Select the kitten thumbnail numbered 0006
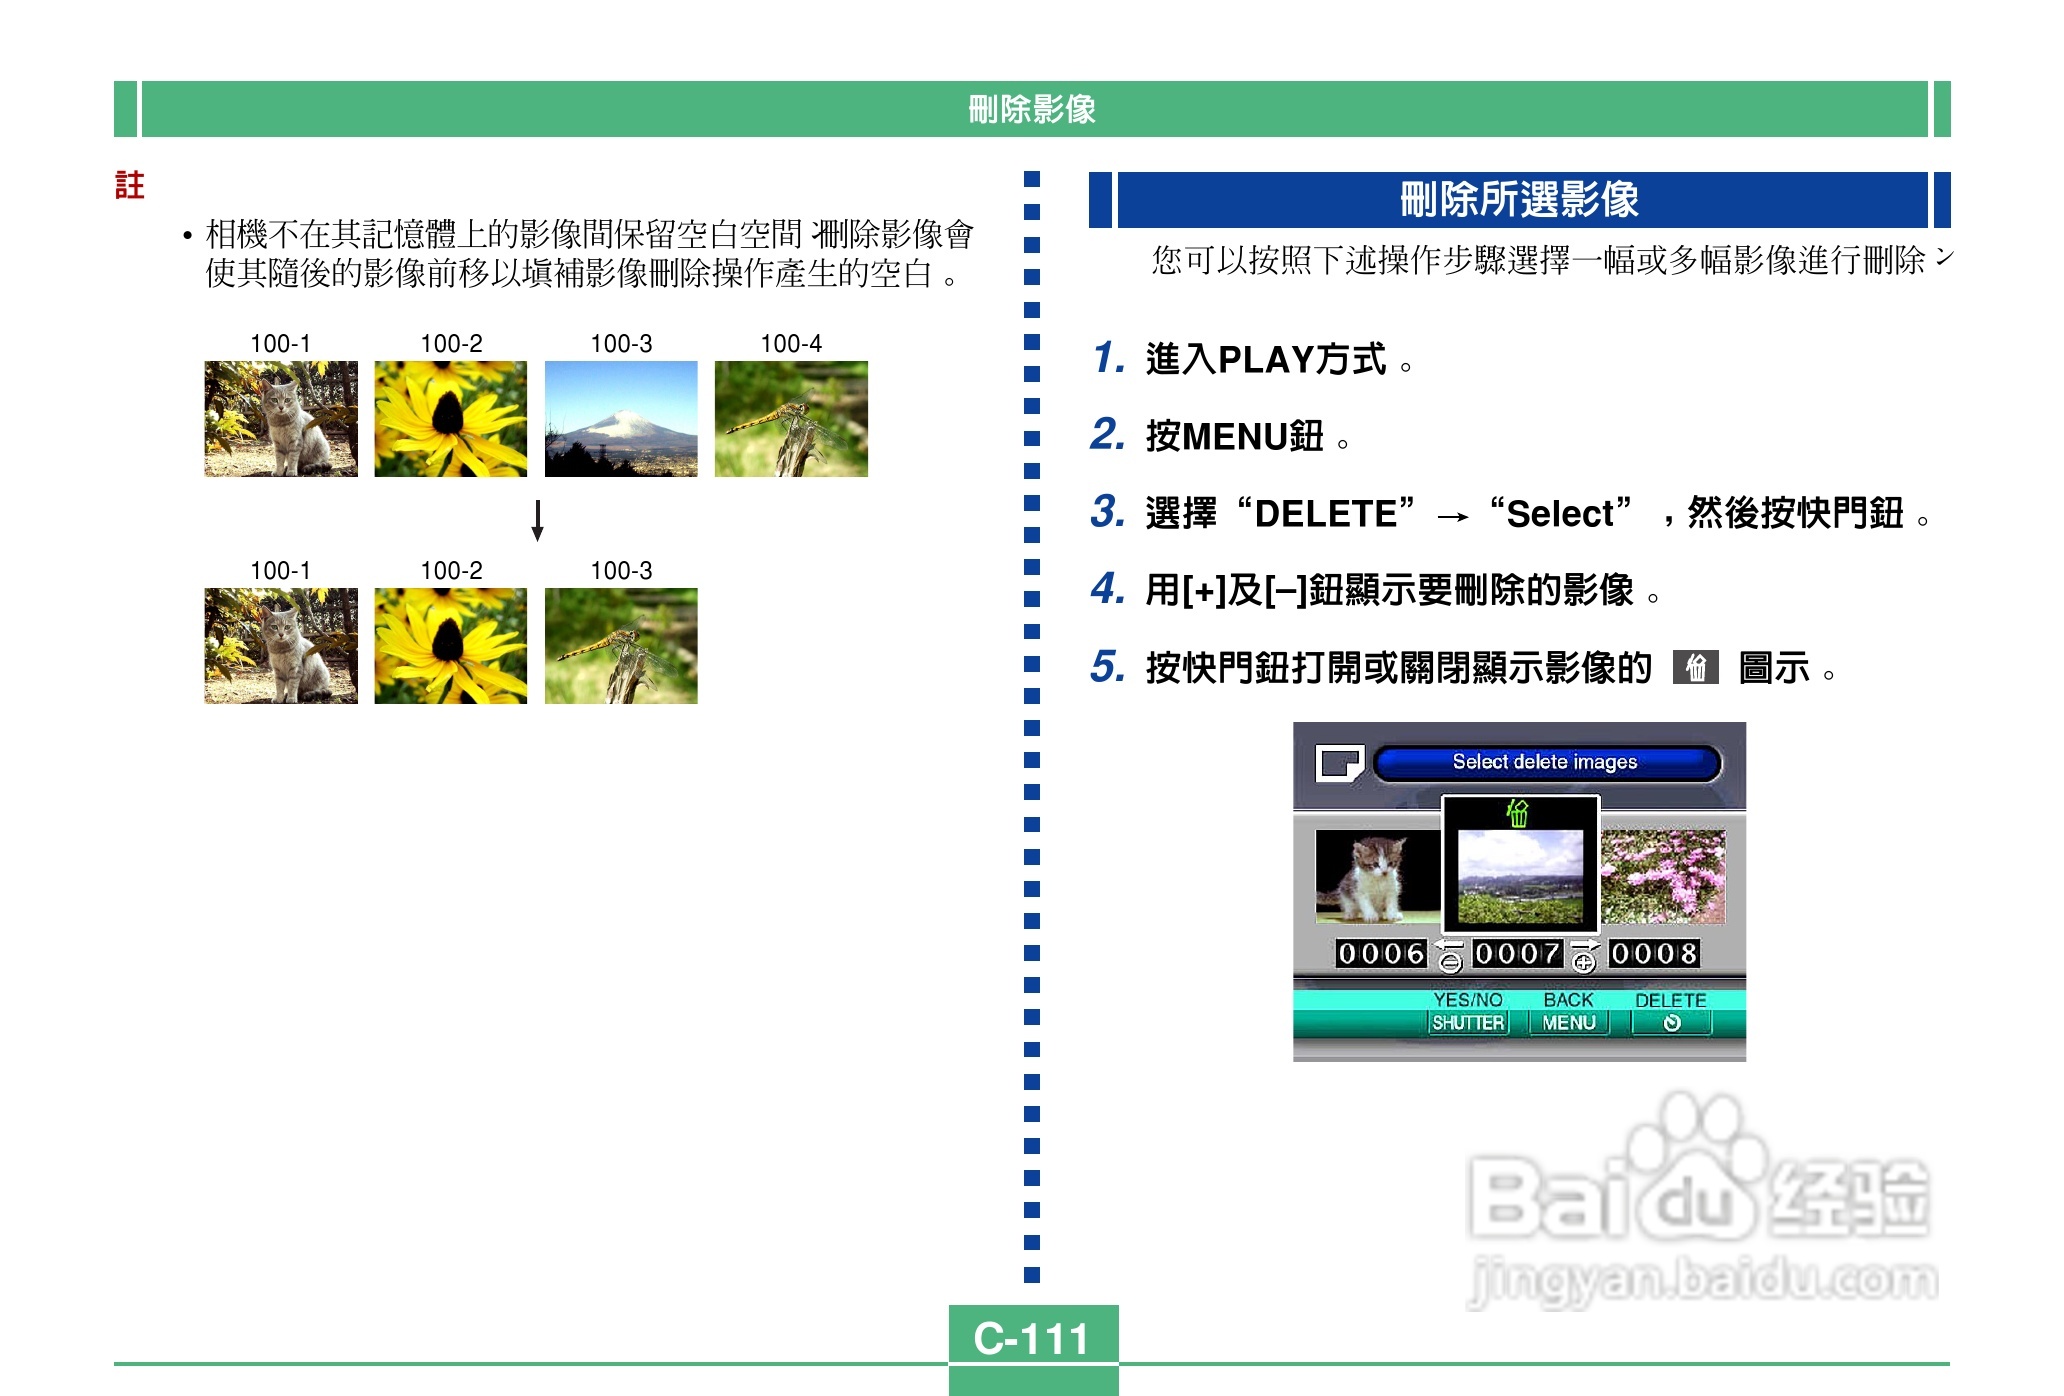 coord(1377,877)
